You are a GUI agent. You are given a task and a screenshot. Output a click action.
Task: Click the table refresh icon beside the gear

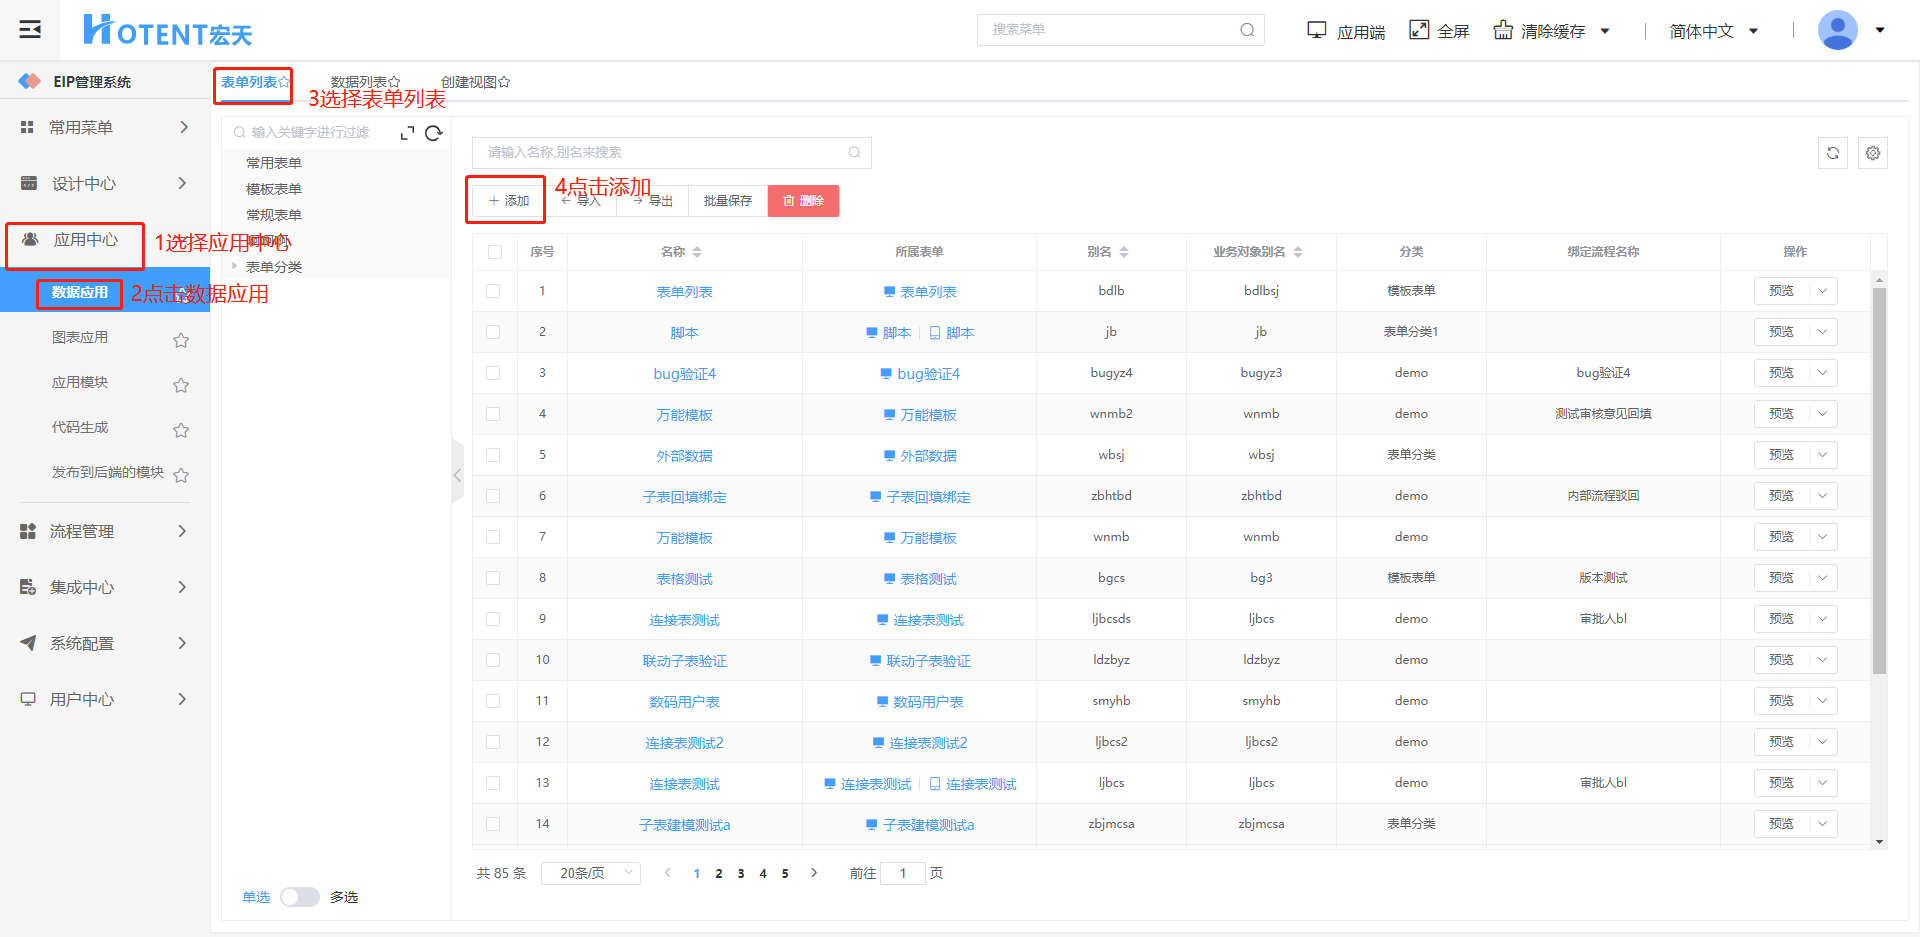[1832, 153]
